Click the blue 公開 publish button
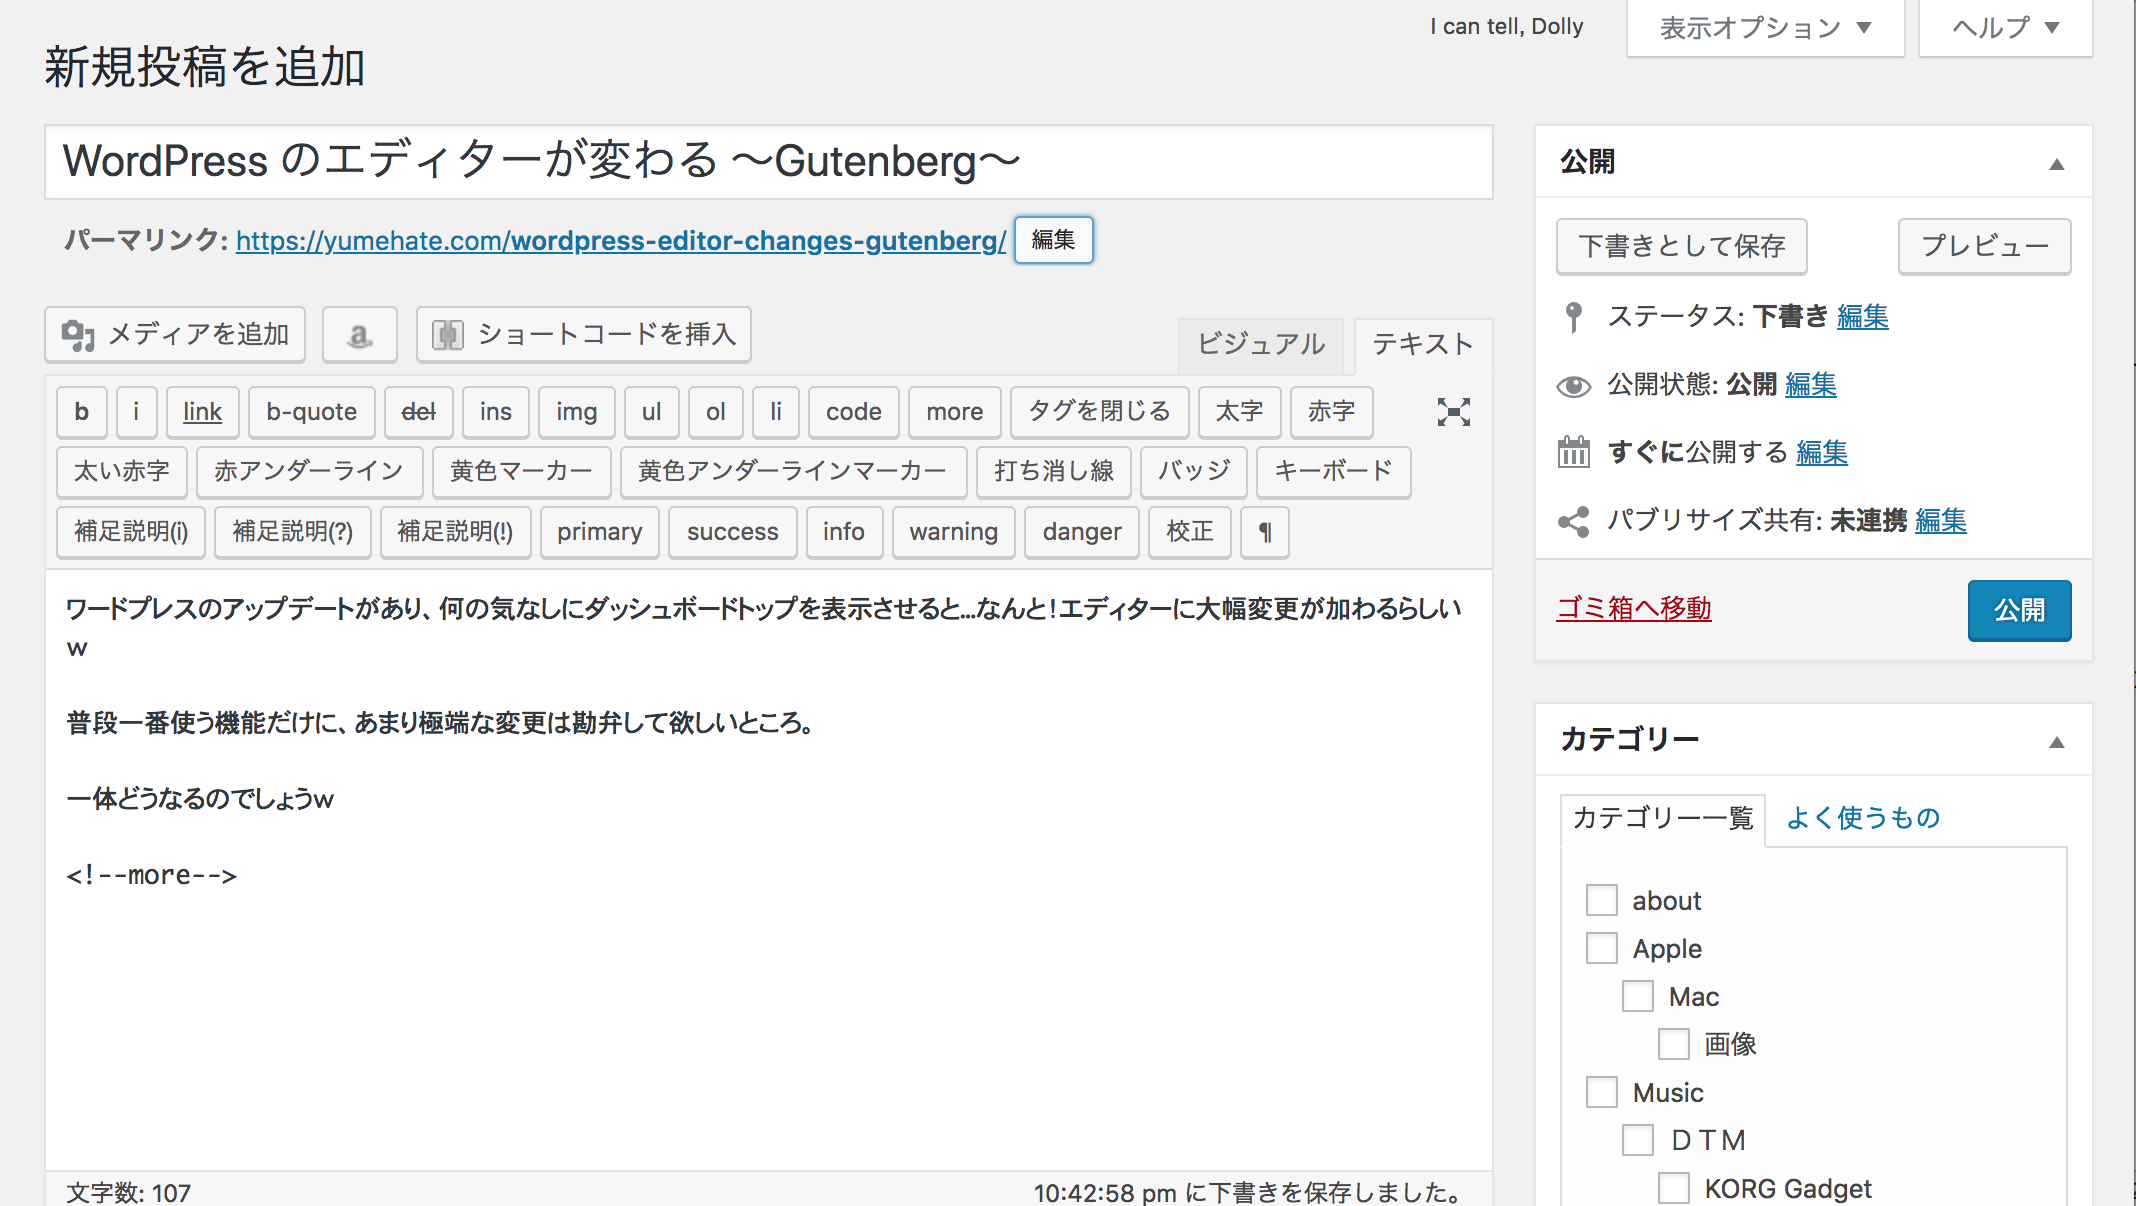This screenshot has width=2136, height=1206. tap(2020, 610)
